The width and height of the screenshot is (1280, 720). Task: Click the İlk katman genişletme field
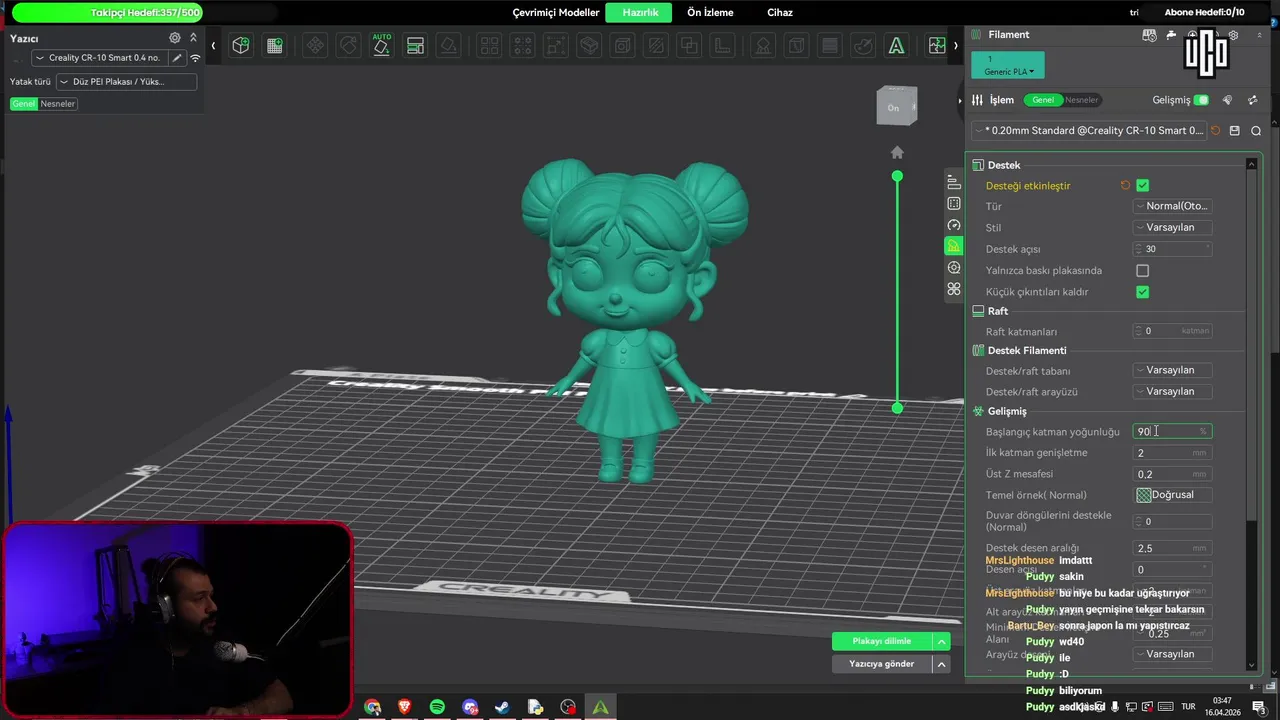pos(1173,453)
